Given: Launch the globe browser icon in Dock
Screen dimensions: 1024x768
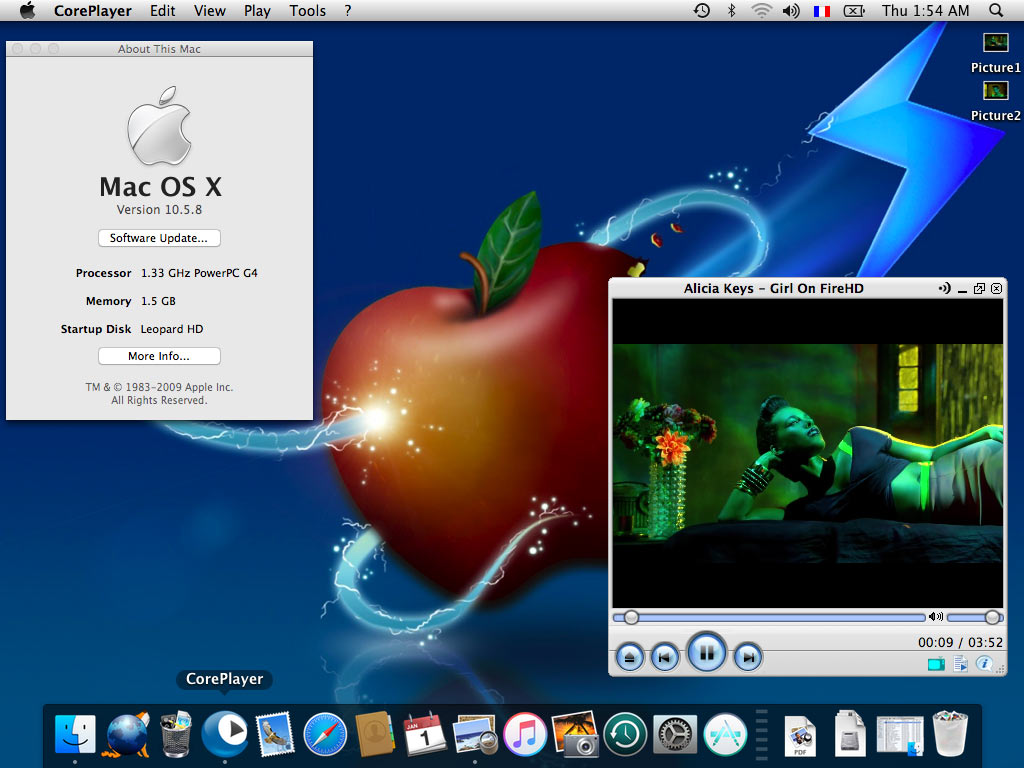Looking at the screenshot, I should (126, 734).
